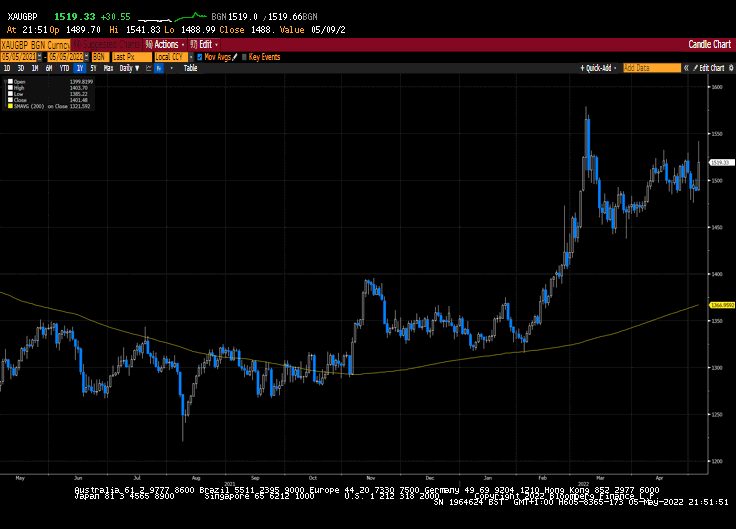Viewport: 736px width, 529px height.
Task: Click the Edit Chart pencil button
Action: 709,68
